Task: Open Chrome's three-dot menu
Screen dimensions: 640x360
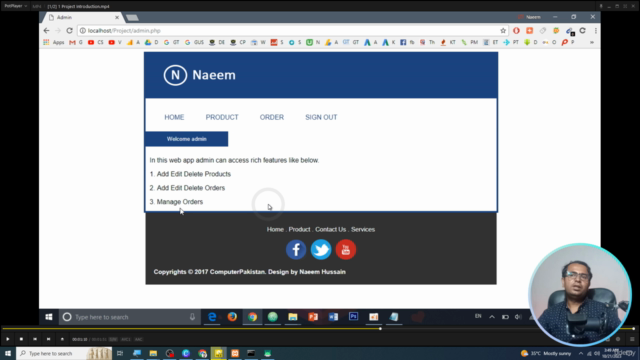Action: 596,31
